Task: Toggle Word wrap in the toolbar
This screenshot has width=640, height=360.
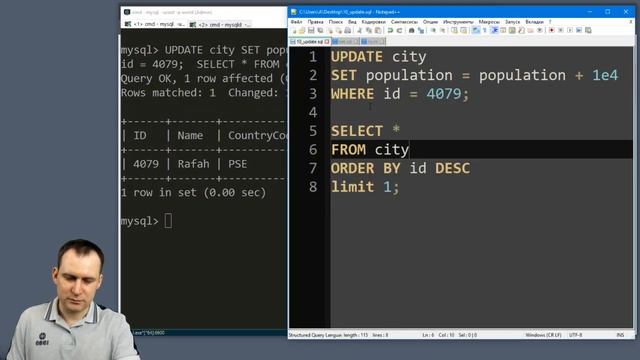Action: coord(476,30)
